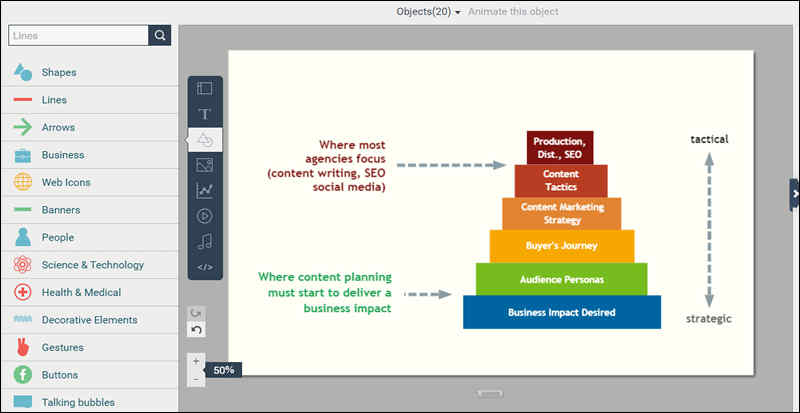Open the background layout tool
800x413 pixels.
(205, 89)
